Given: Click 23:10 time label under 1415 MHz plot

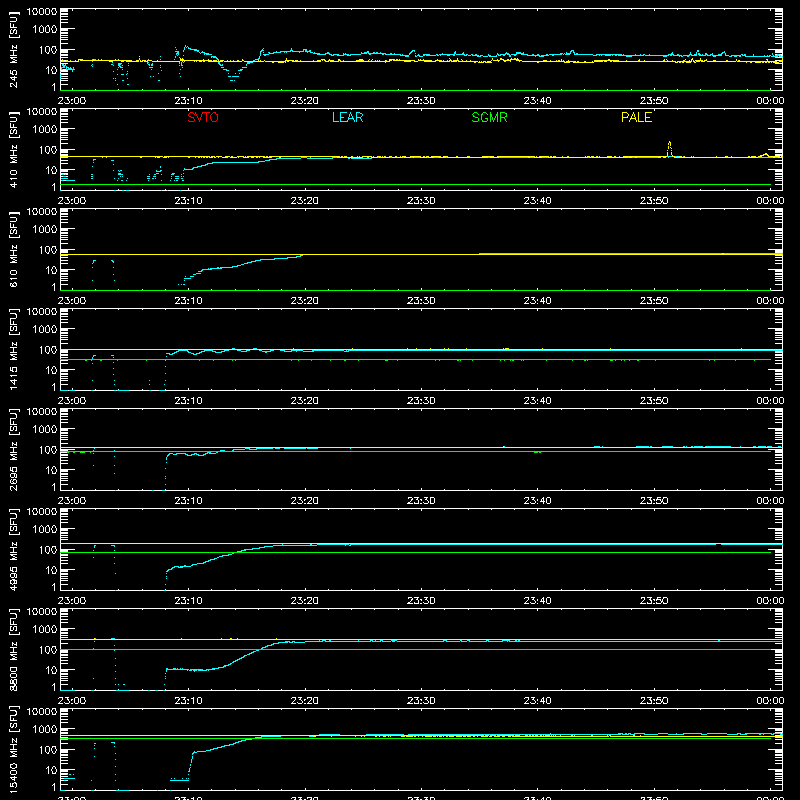Looking at the screenshot, I should pyautogui.click(x=188, y=401).
